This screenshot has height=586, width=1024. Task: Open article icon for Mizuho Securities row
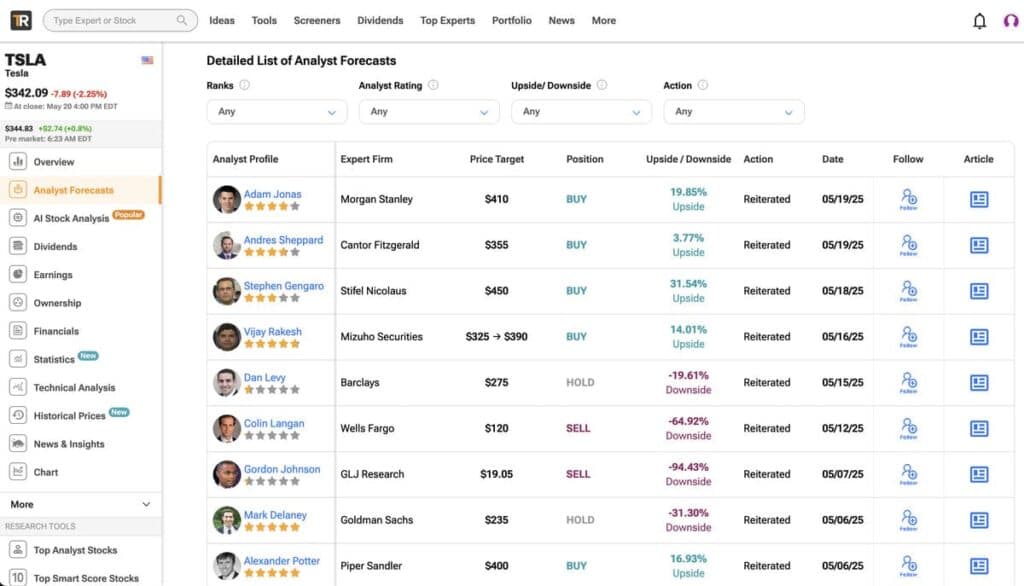[x=978, y=336]
